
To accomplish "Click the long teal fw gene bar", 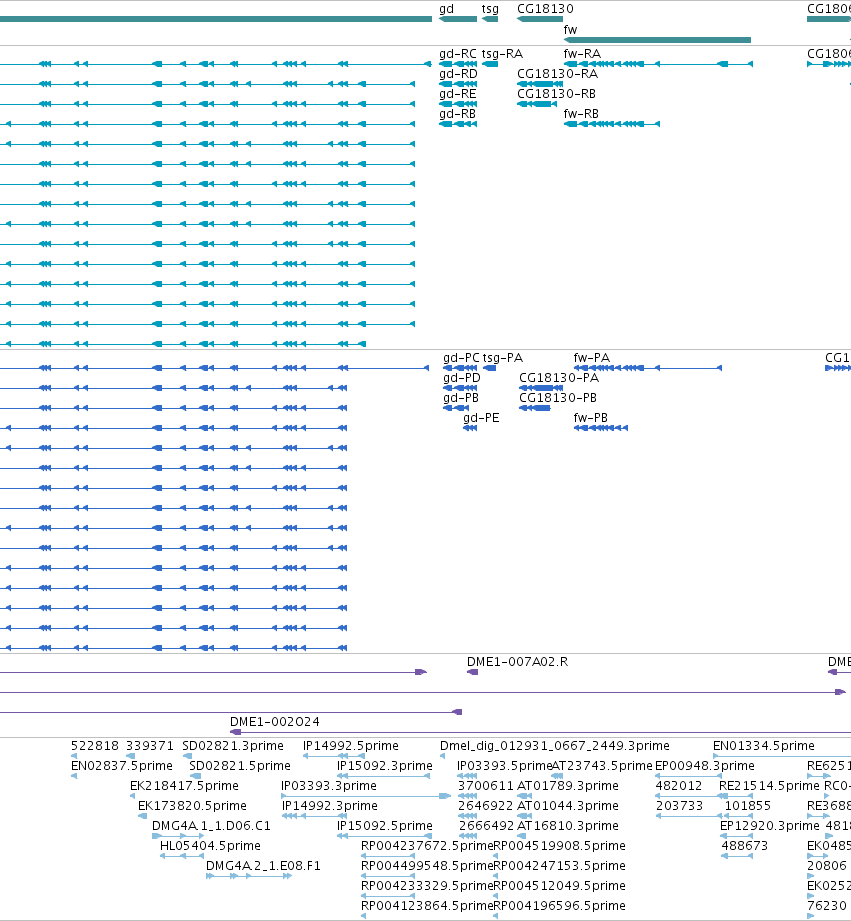I will tap(657, 40).
